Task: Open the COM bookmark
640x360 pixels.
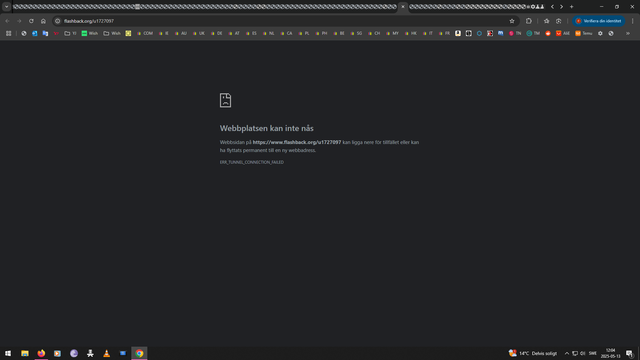Action: 145,33
